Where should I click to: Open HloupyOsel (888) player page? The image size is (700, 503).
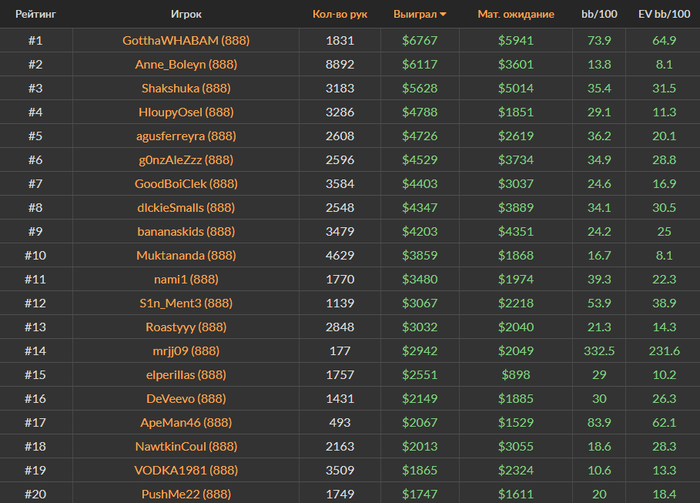pyautogui.click(x=185, y=112)
